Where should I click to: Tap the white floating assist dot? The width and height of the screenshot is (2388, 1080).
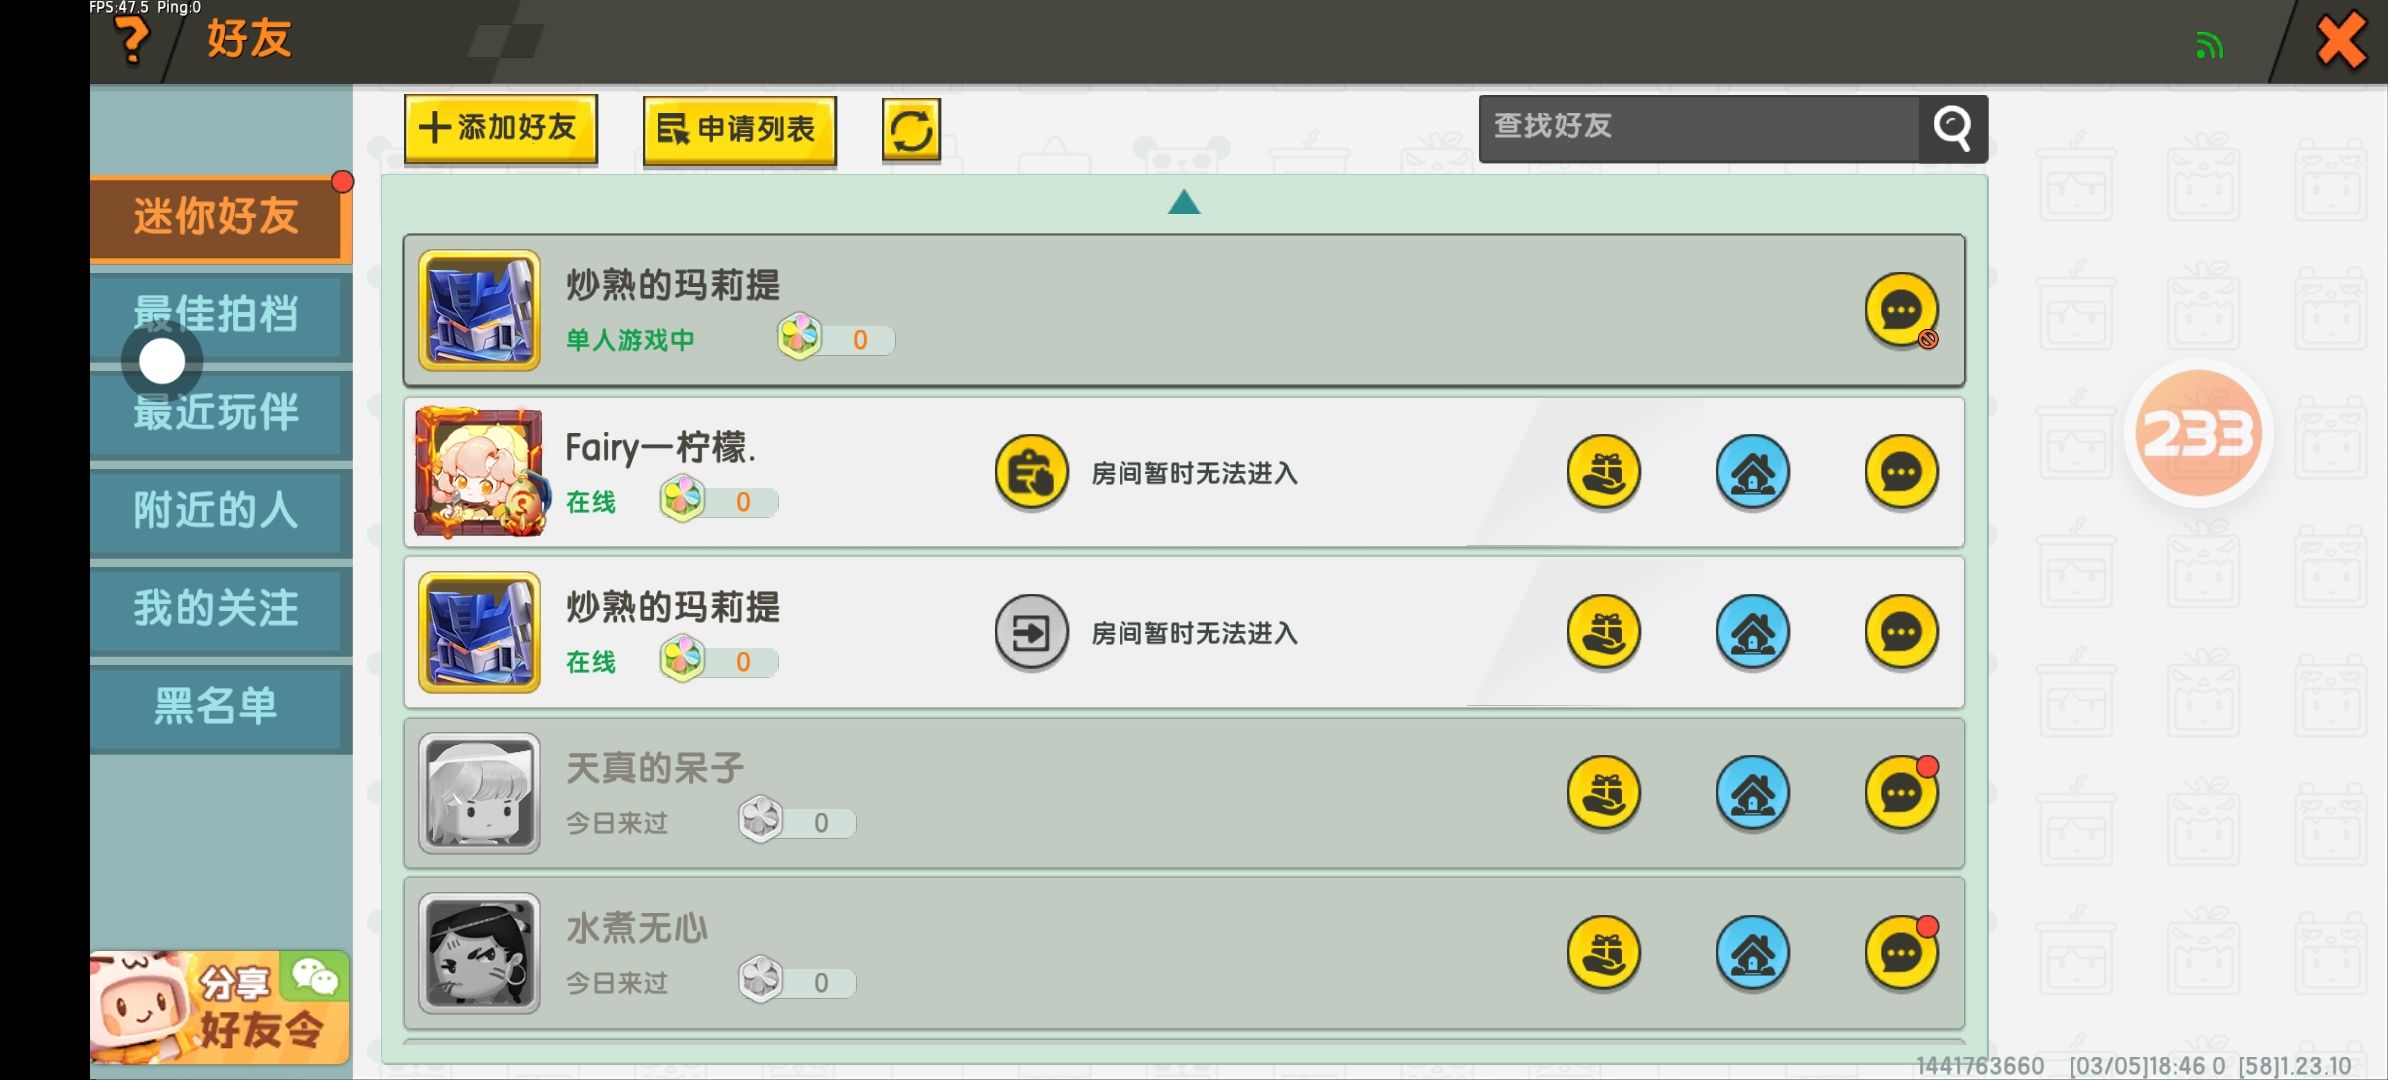point(162,361)
